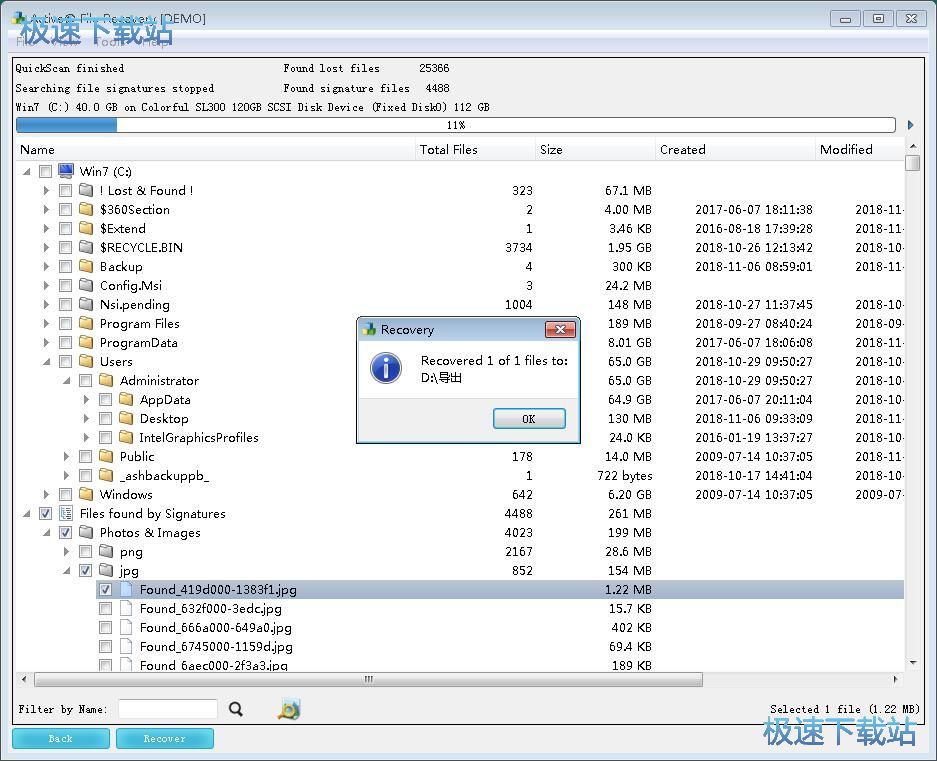Click the vertical scrollbar thumb
937x761 pixels.
point(912,163)
